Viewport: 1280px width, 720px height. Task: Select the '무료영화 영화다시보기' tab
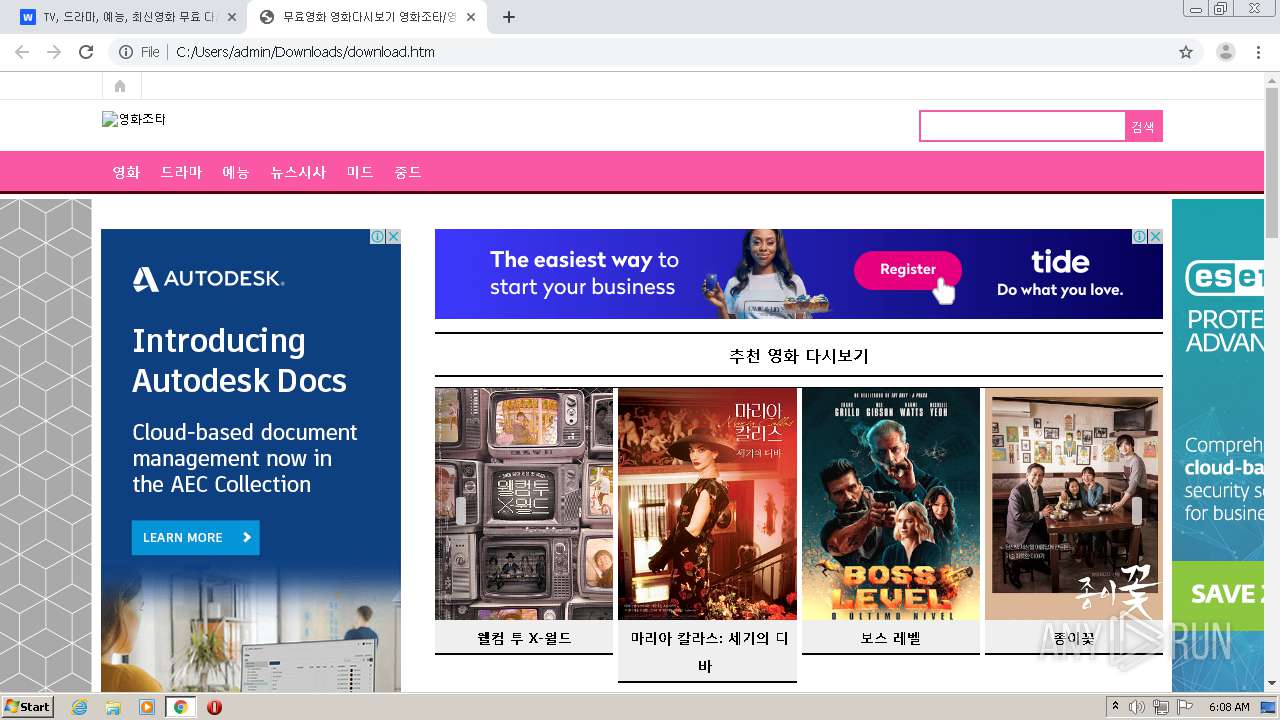365,17
